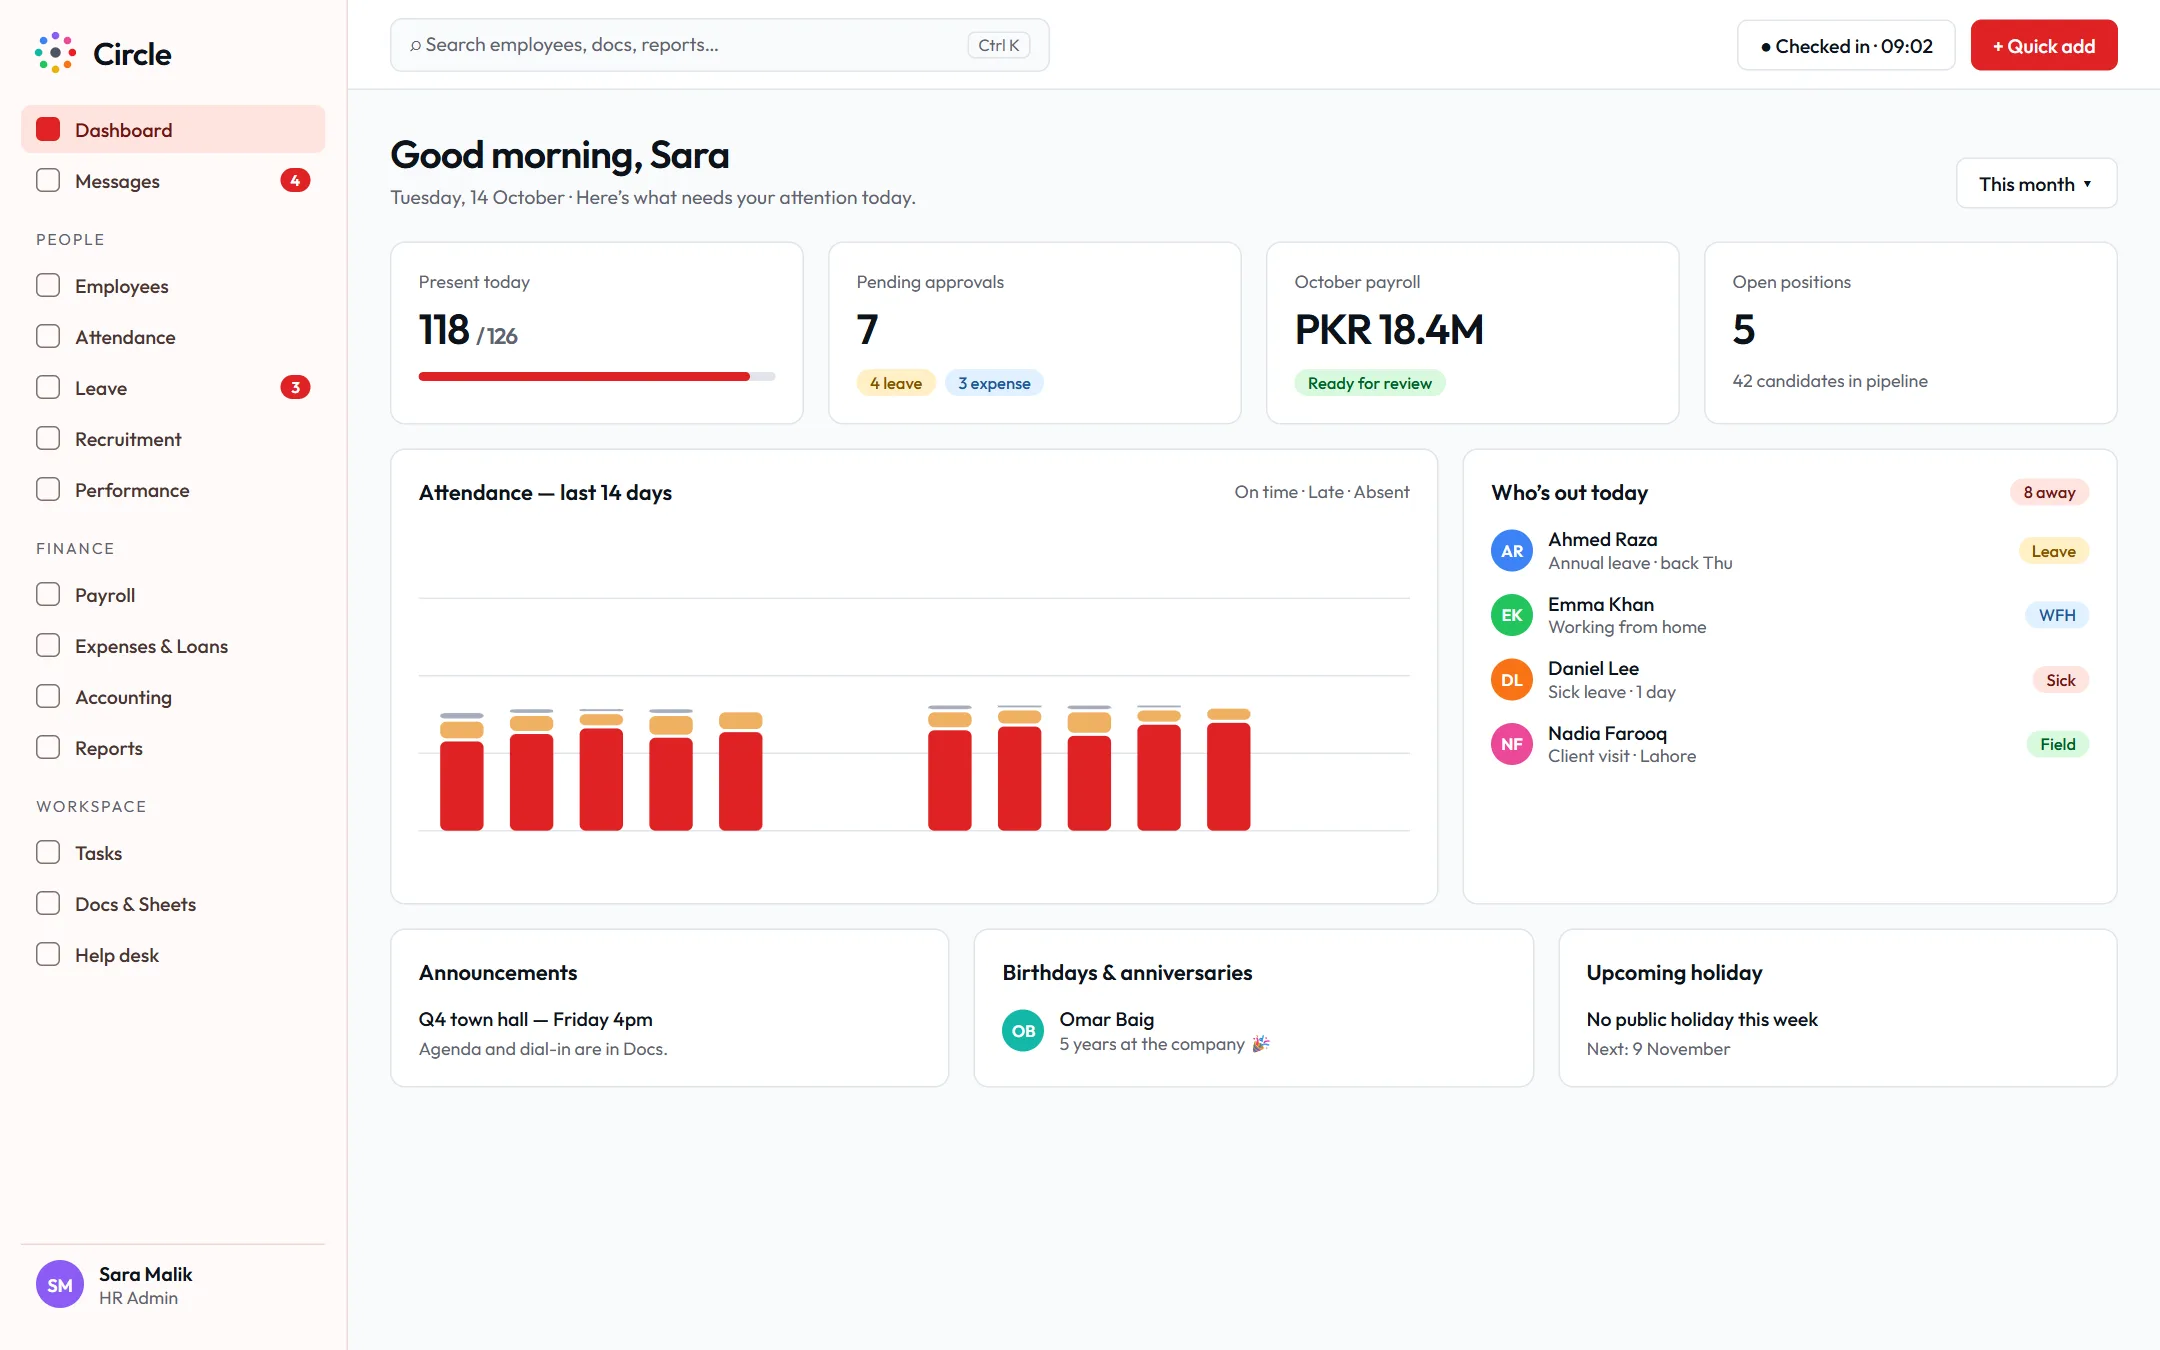The height and width of the screenshot is (1350, 2160).
Task: Click the Tasks sidebar icon
Action: (48, 853)
